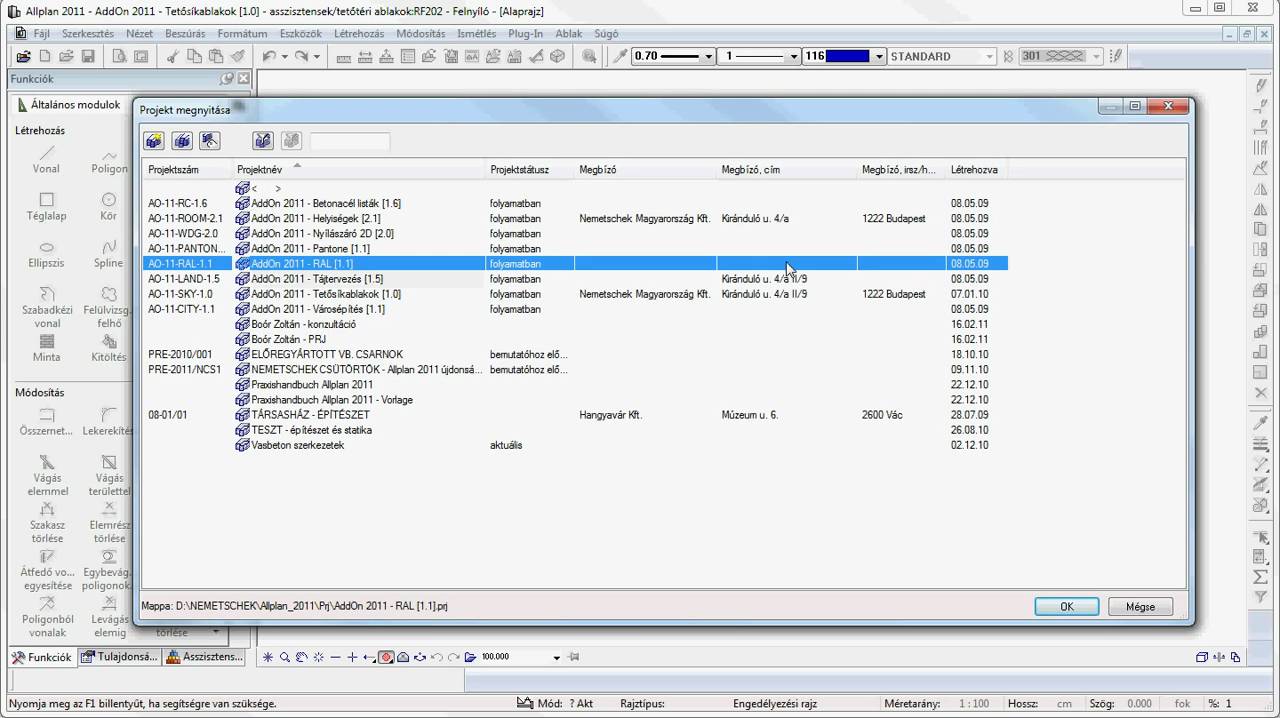Screen dimensions: 1280x718
Task: Click the measure ruler icon in main toolbar
Action: click(x=343, y=57)
